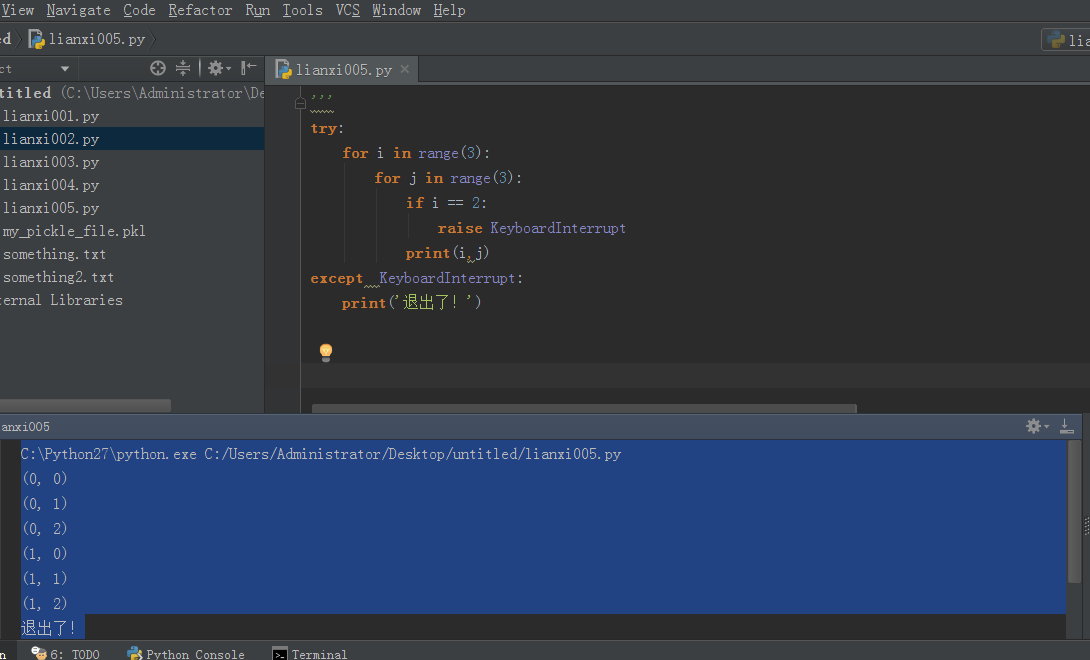Open the project view type dropdown arrow
1090x660 pixels.
65,69
